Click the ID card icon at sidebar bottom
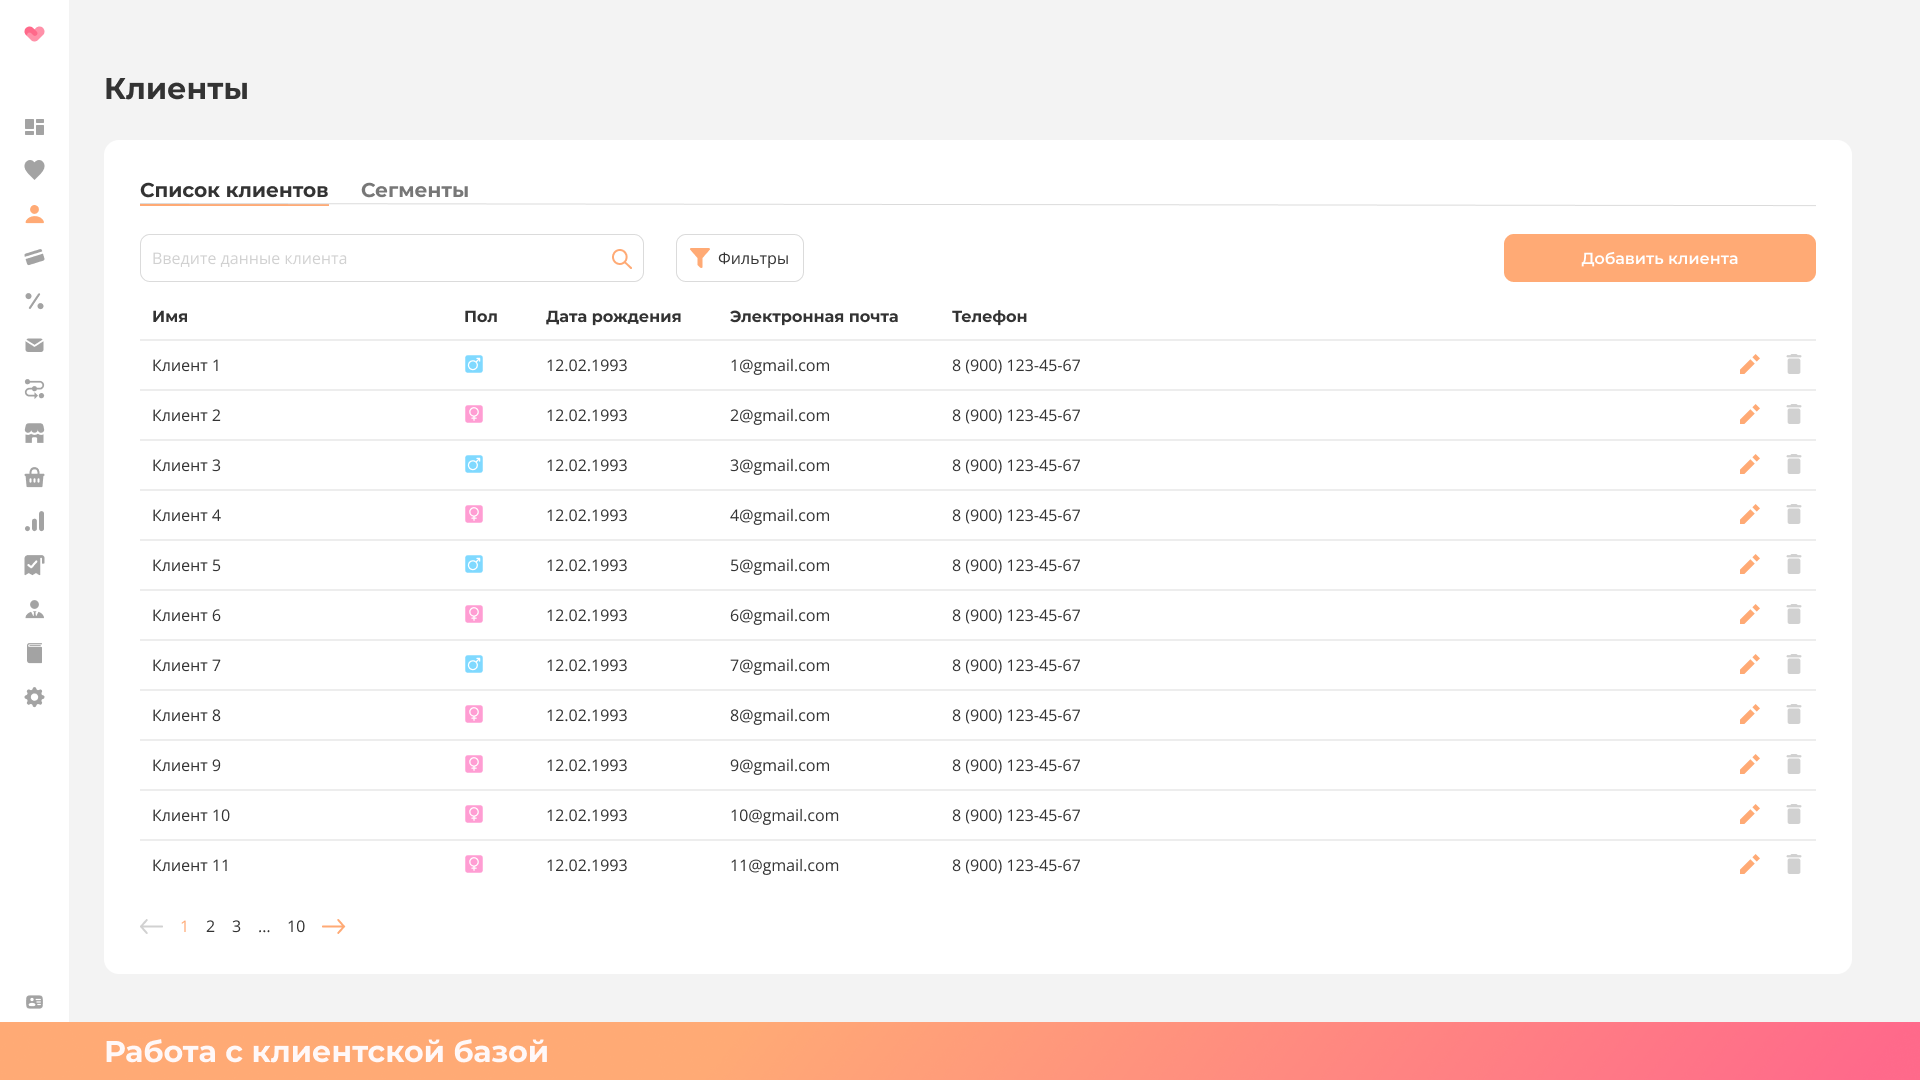Screen dimensions: 1920x1080 34,1002
